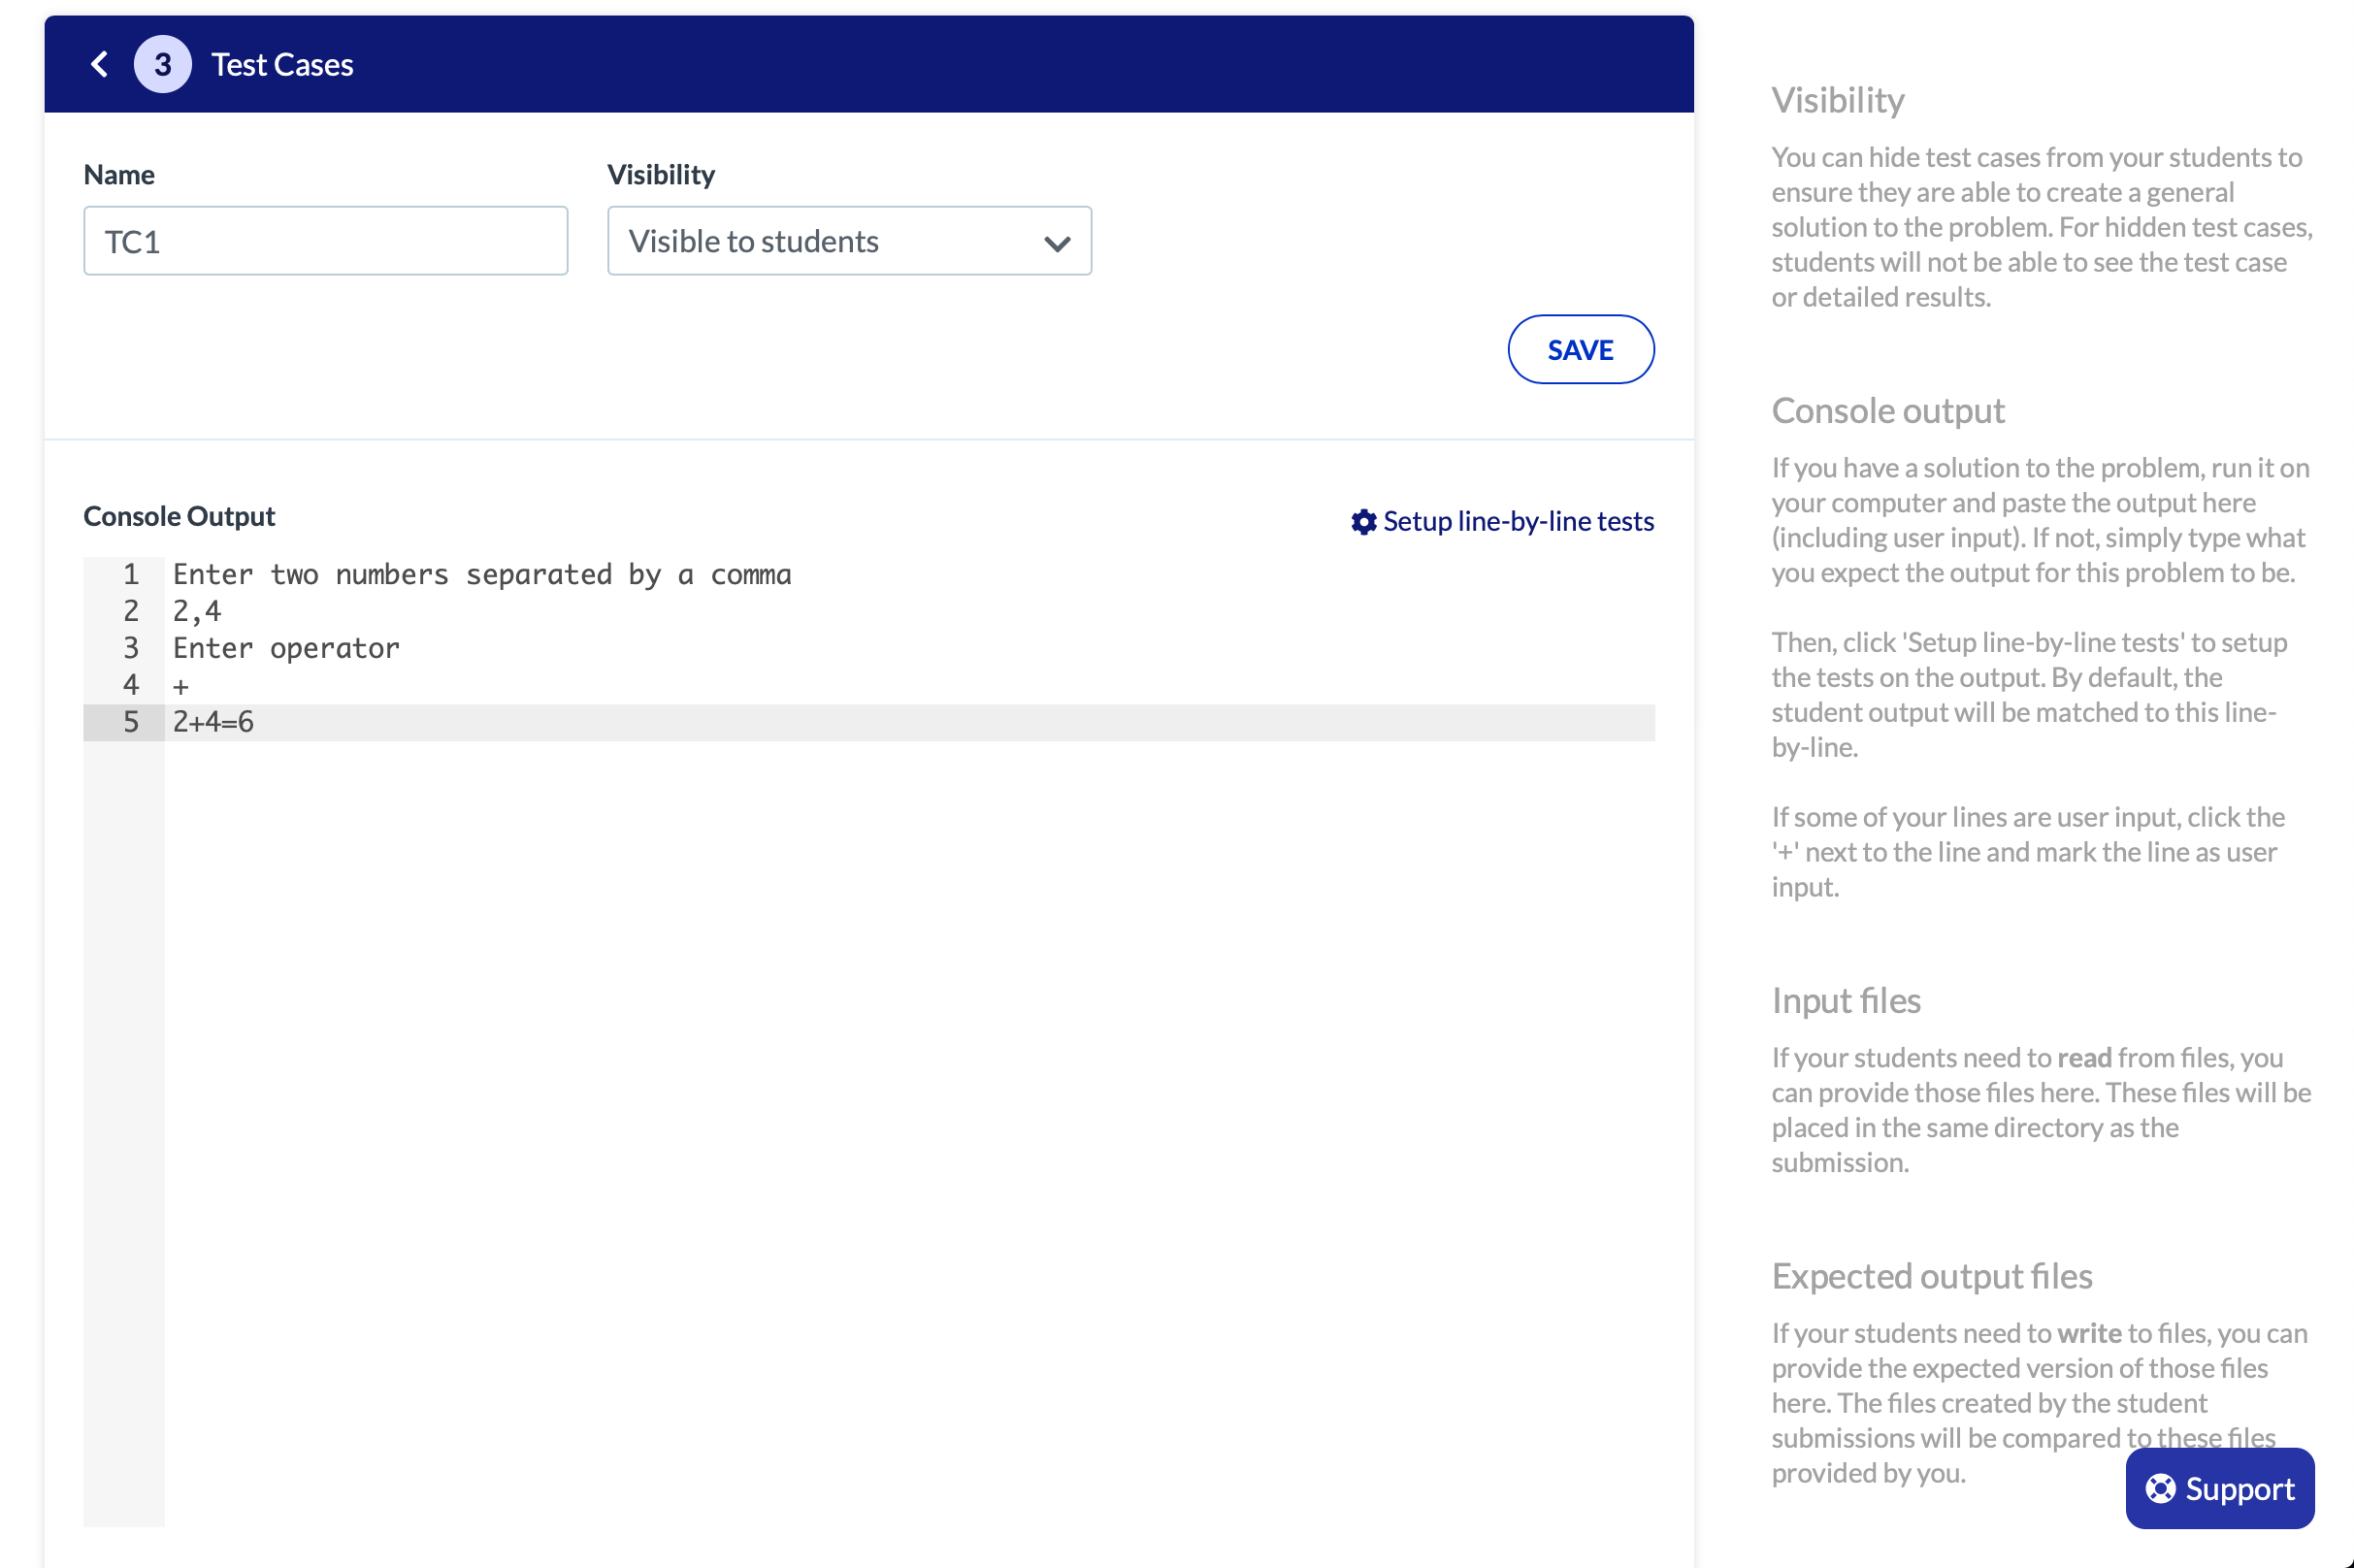Click line number 5 in gutter

131,722
